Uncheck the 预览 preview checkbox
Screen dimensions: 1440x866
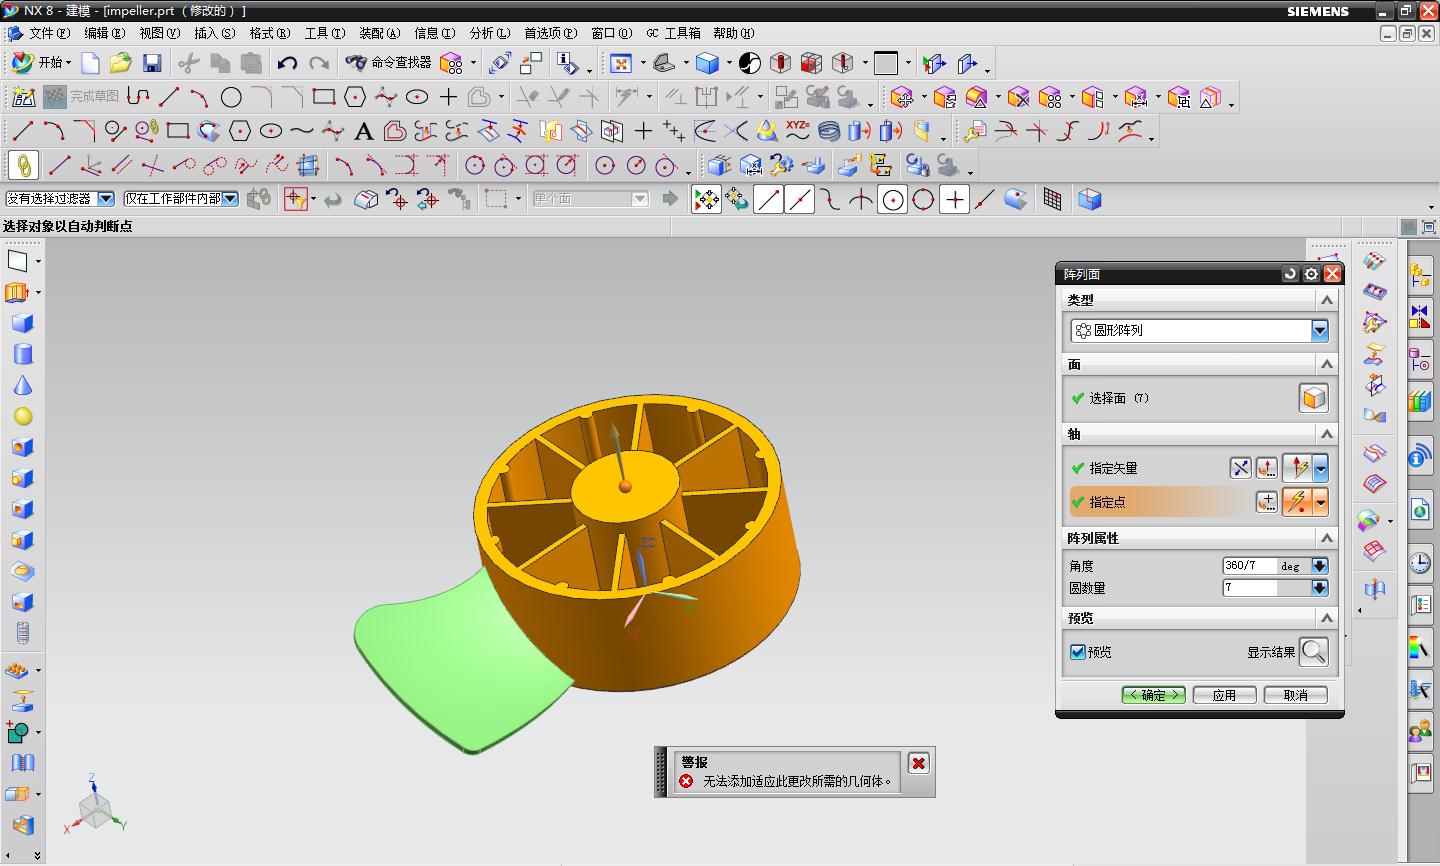pos(1078,652)
